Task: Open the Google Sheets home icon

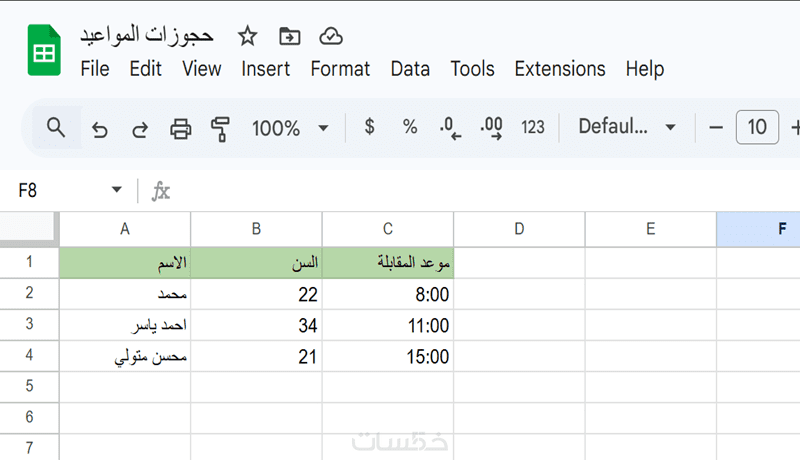Action: coord(44,50)
